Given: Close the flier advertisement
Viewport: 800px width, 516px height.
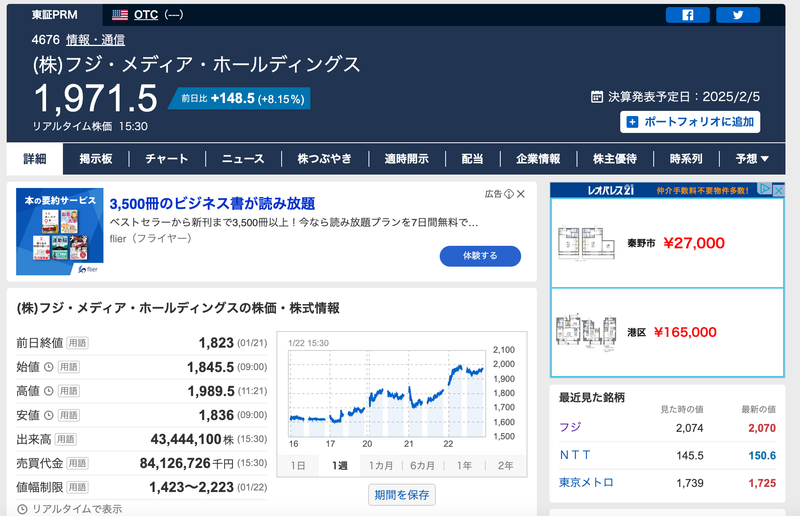Looking at the screenshot, I should coord(521,194).
